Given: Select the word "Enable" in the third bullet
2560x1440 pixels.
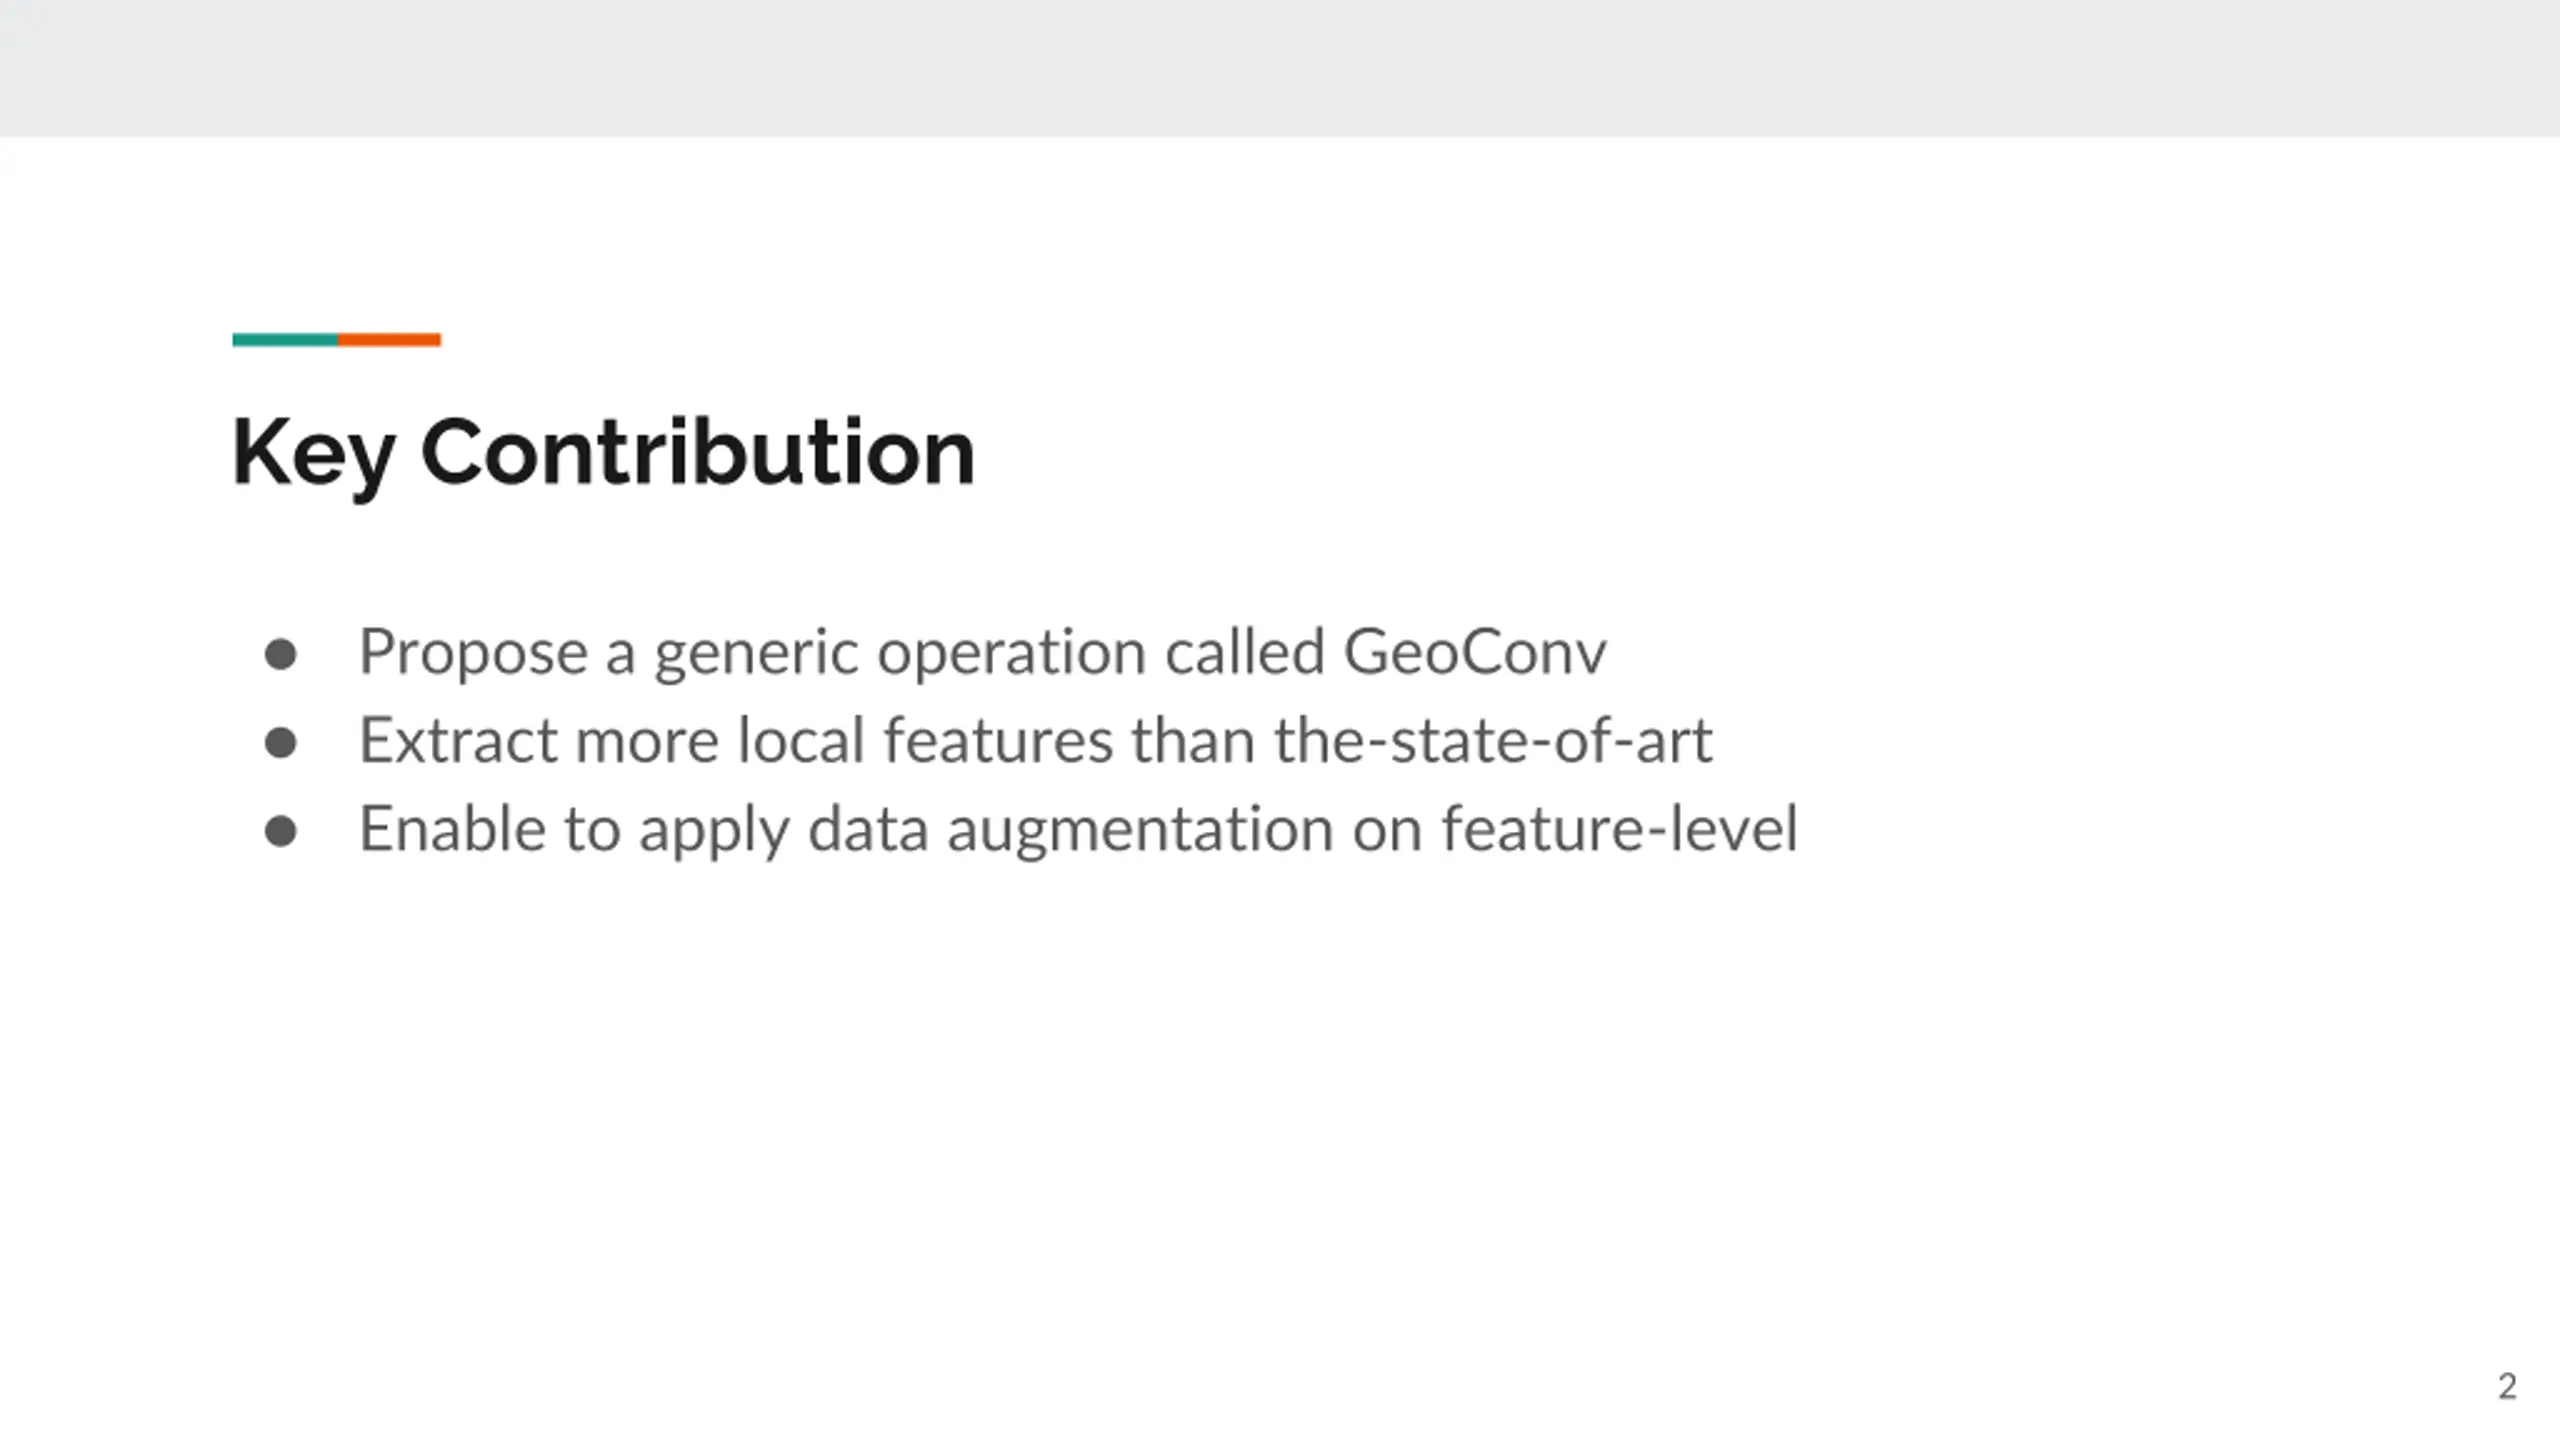Looking at the screenshot, I should tap(453, 829).
